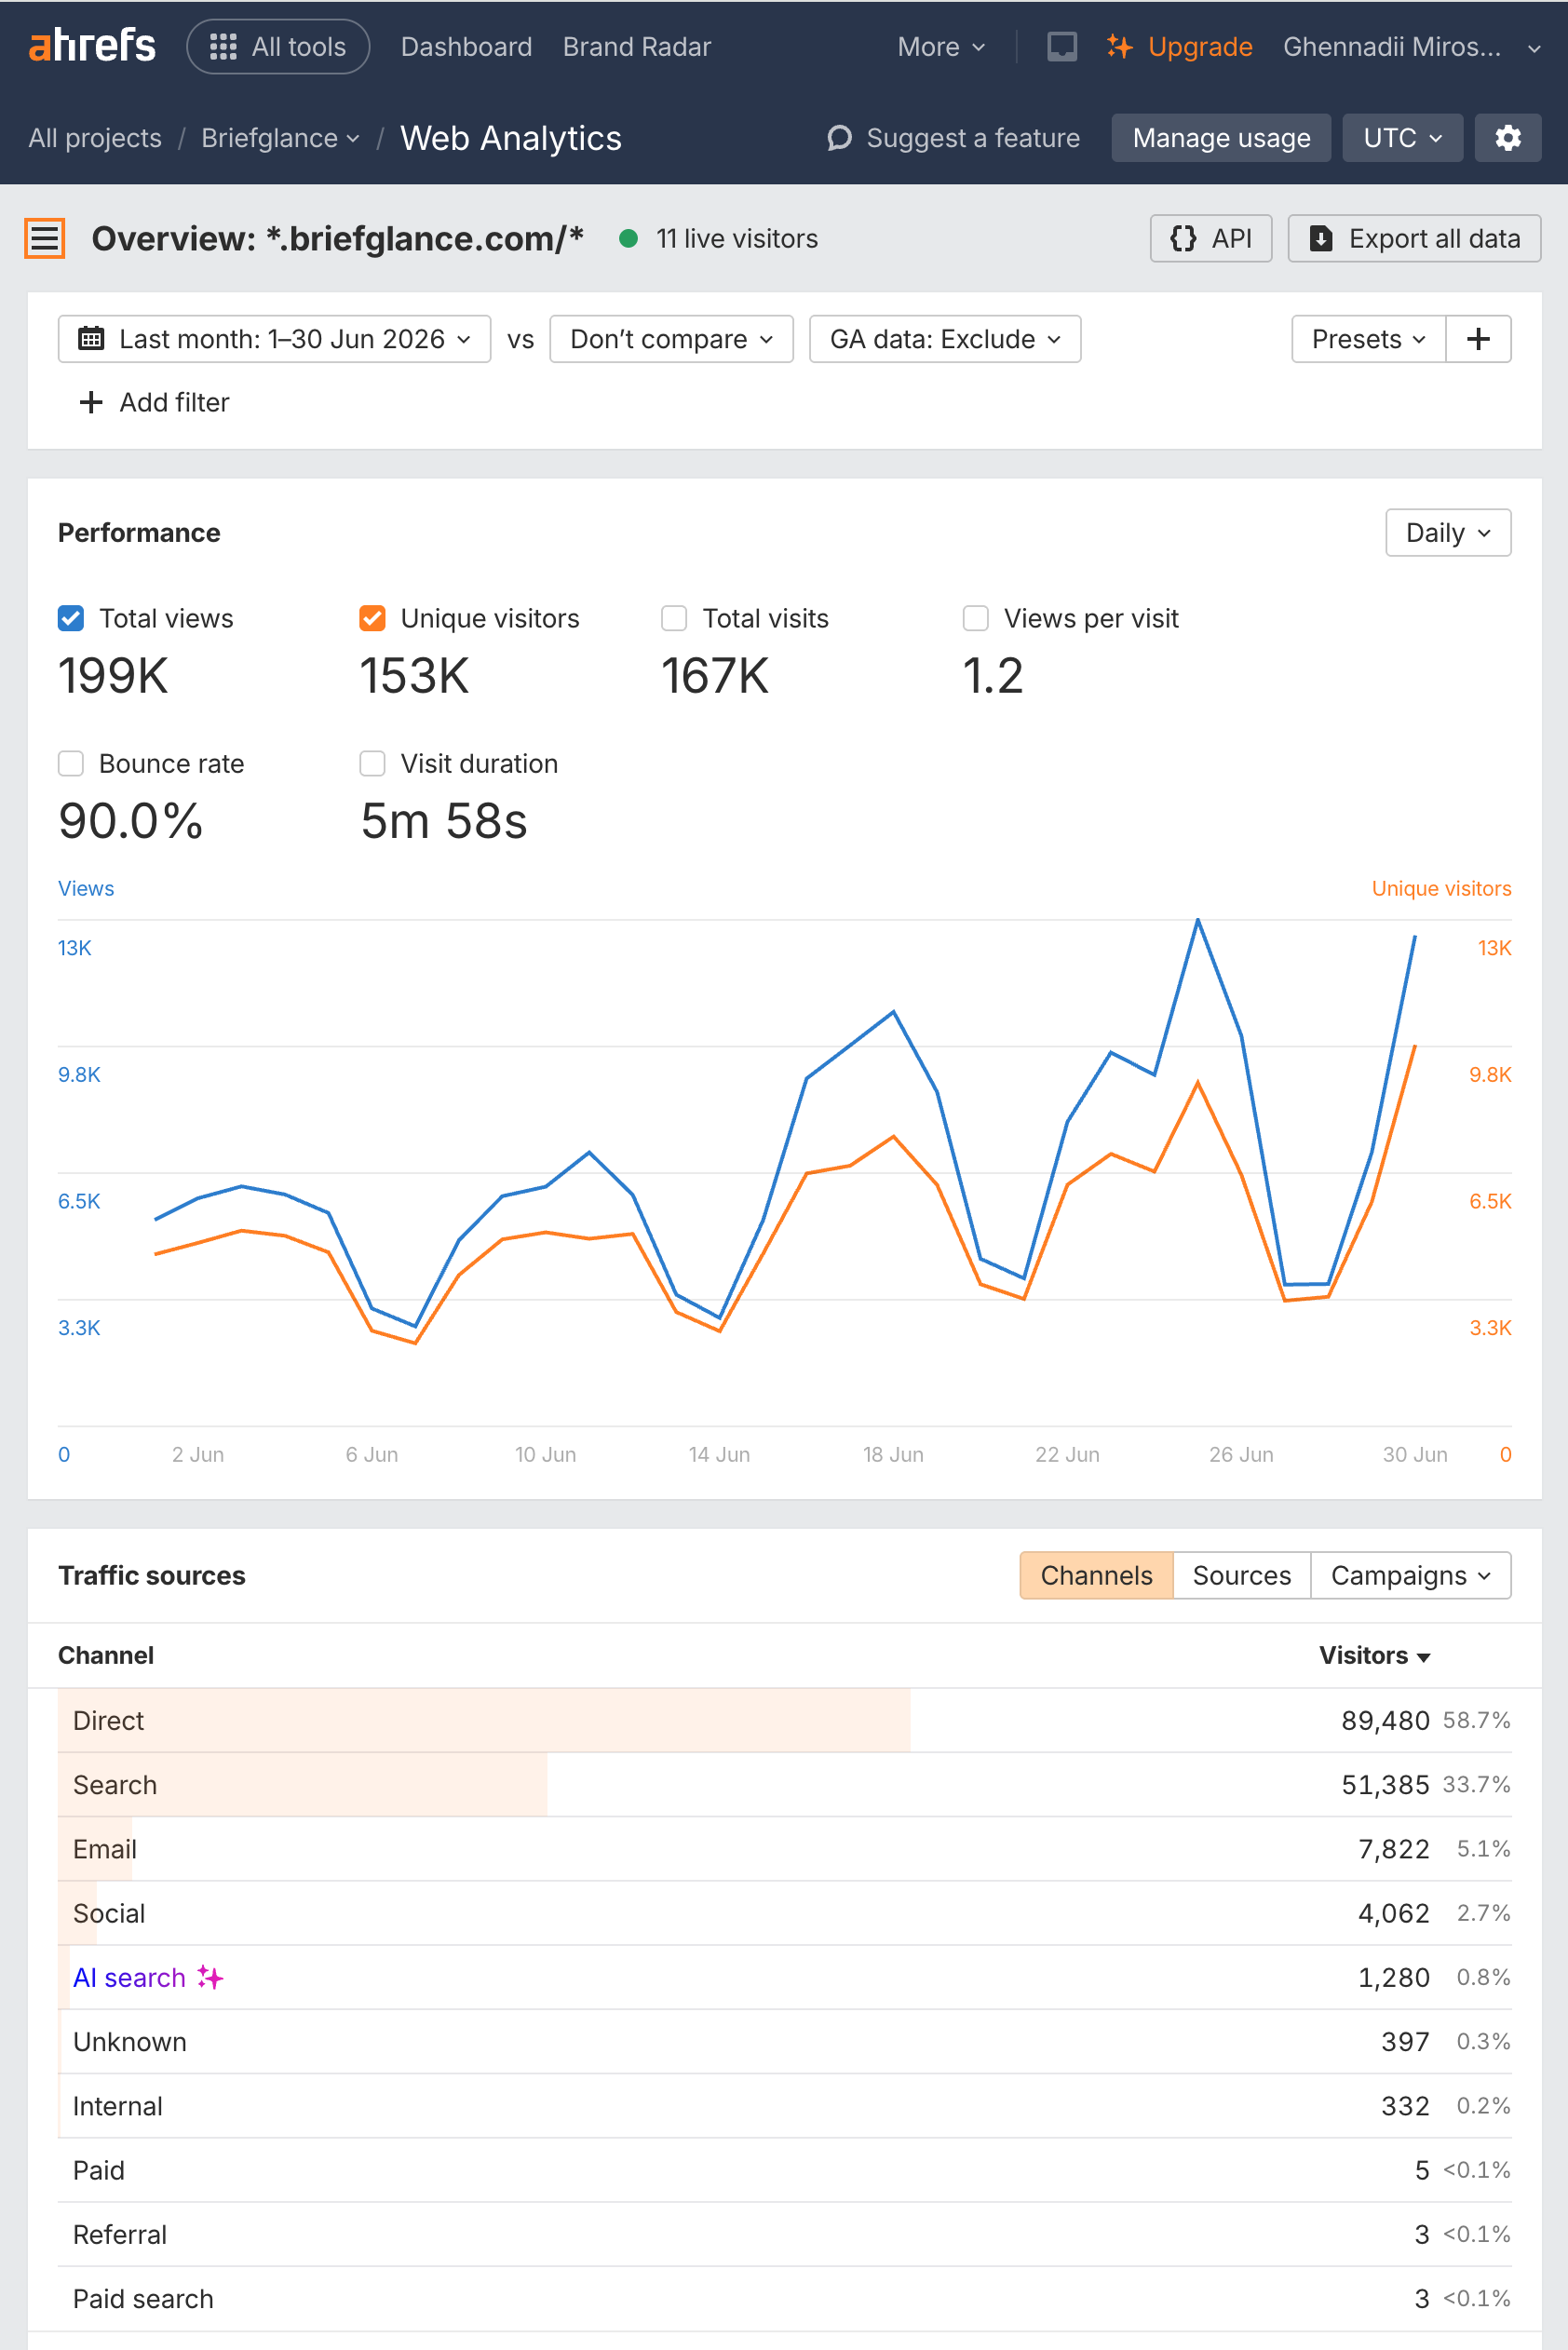Image resolution: width=1568 pixels, height=2350 pixels.
Task: Click the Direct channel row
Action: coord(784,1720)
